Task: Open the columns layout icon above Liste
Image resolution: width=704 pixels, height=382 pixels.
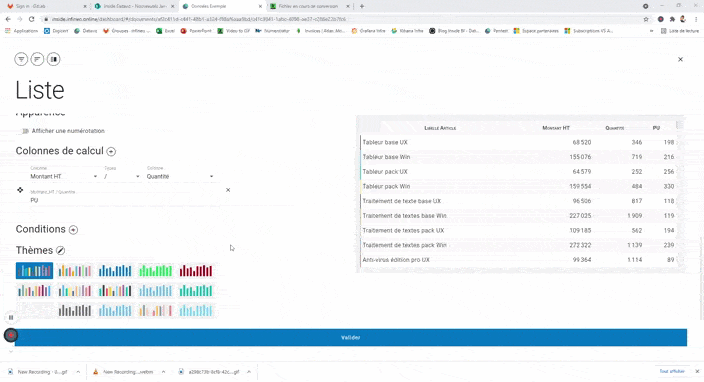Action: pos(53,59)
